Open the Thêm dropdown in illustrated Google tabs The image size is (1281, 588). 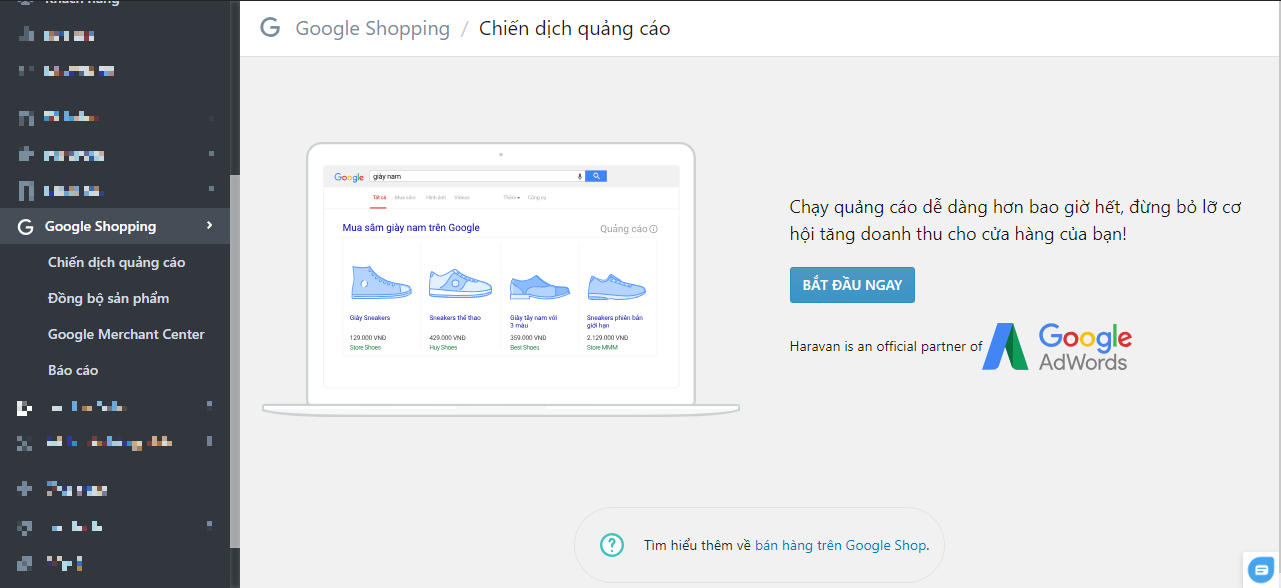click(x=511, y=198)
